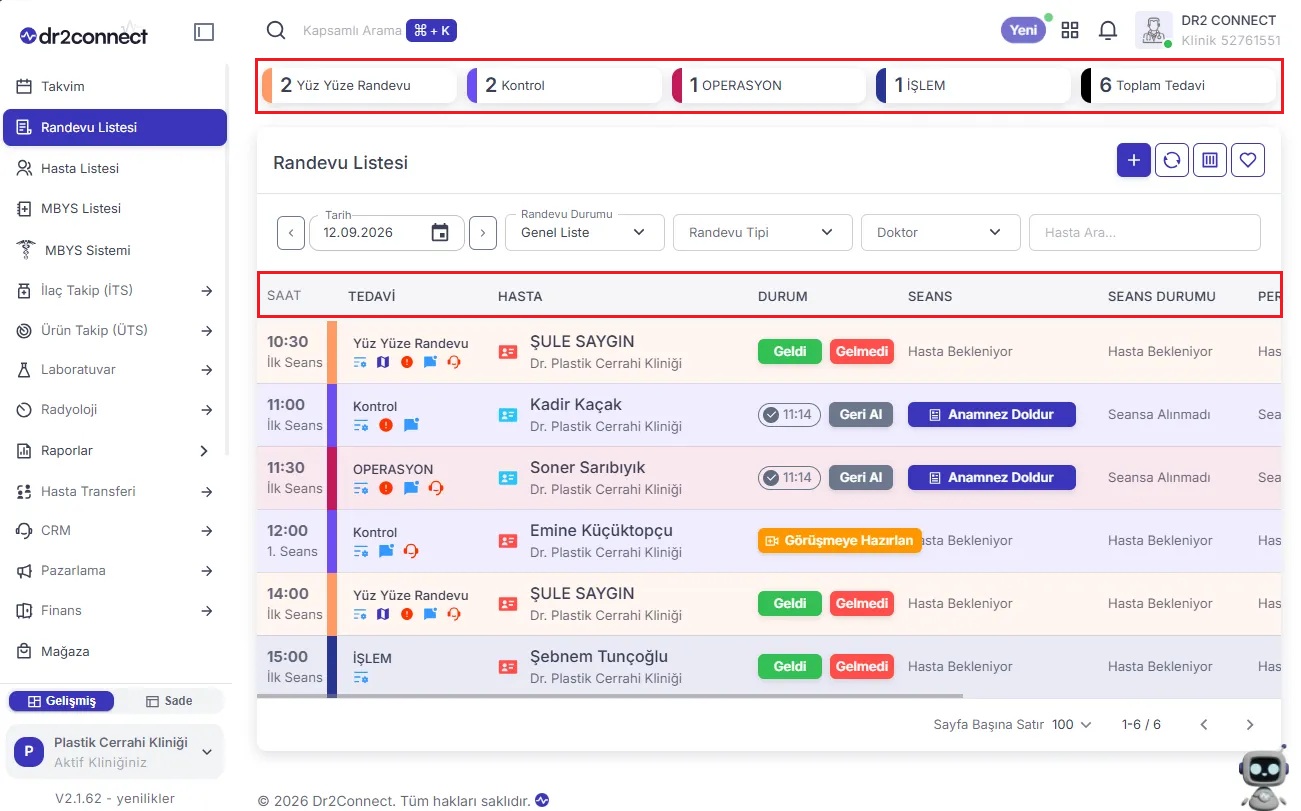Add a new appointment with plus button
Screen dimensions: 1301x811
coord(1133,160)
